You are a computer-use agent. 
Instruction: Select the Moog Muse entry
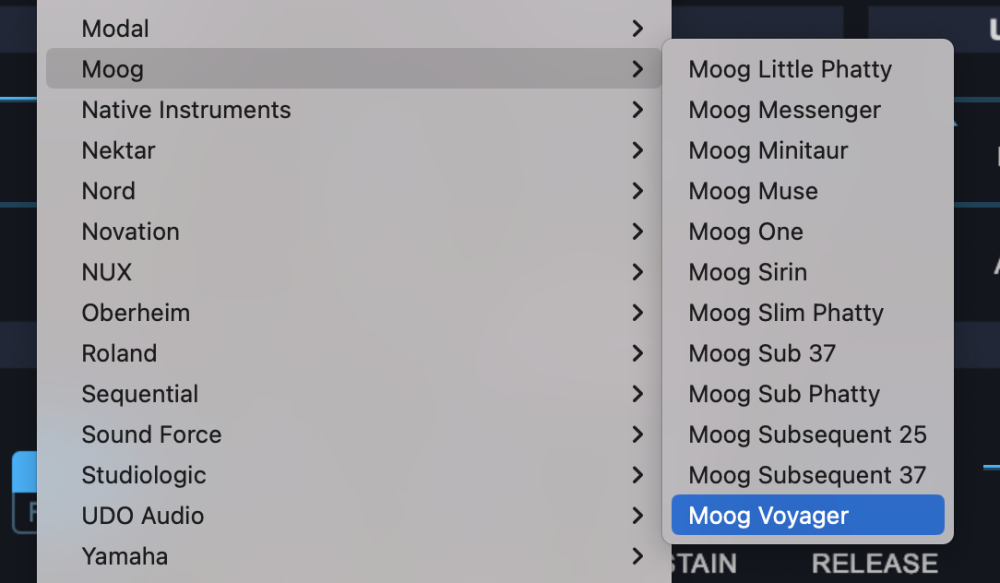point(753,191)
